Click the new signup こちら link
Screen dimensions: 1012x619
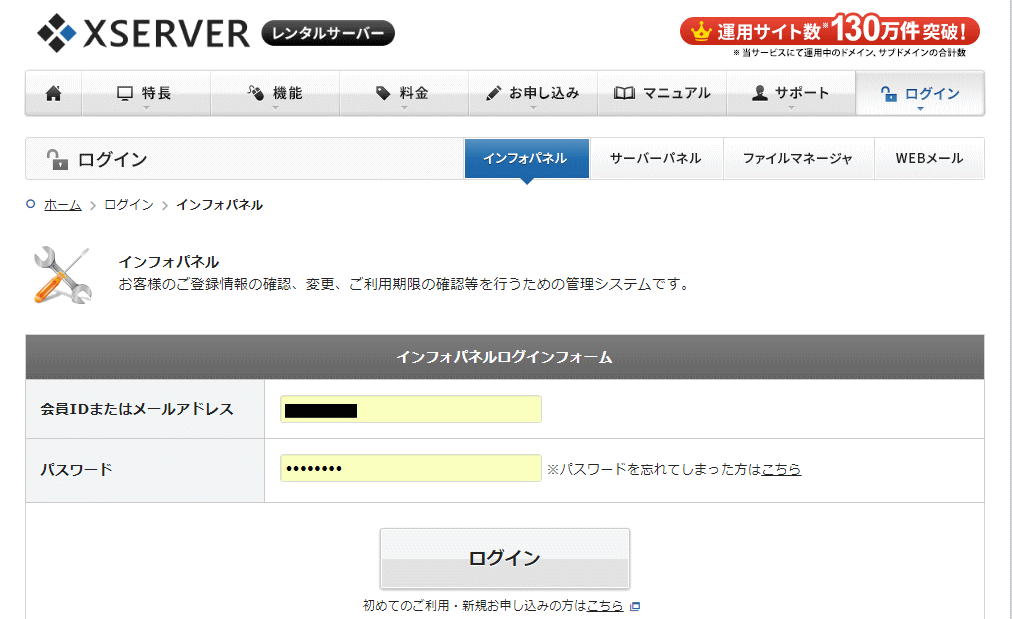coord(605,605)
